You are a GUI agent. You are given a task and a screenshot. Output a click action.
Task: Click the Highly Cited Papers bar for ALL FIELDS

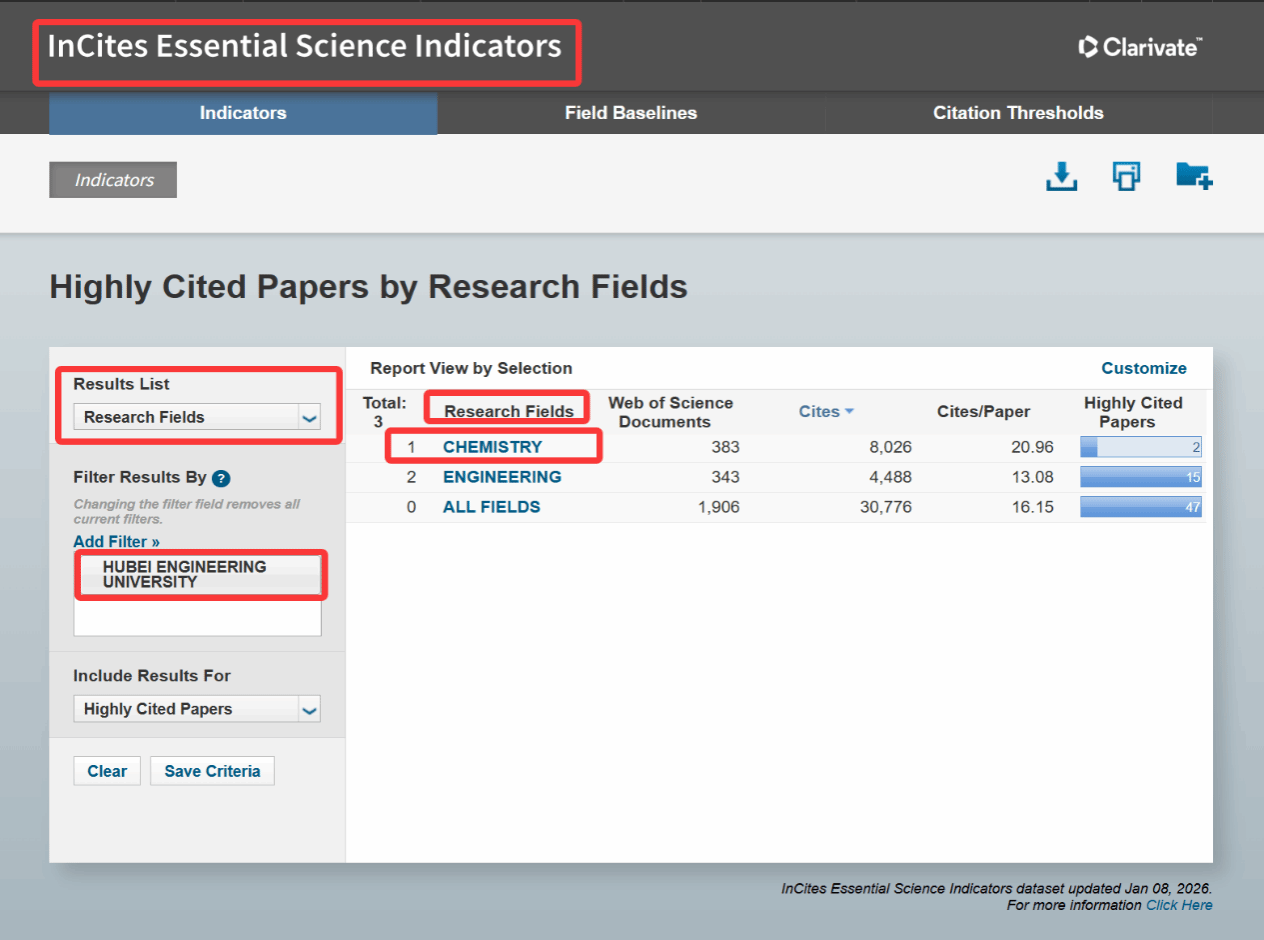[x=1140, y=507]
